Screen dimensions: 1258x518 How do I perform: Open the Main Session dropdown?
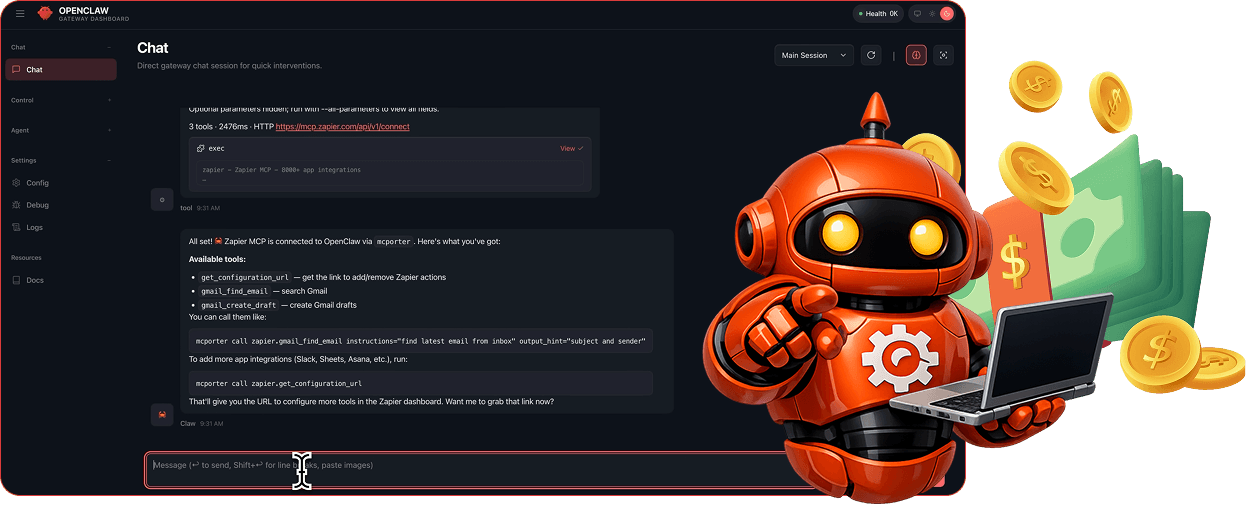[814, 55]
